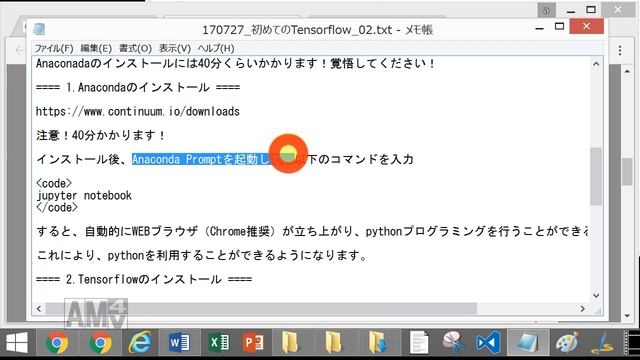Open Visual Studio Code from the taskbar
The height and width of the screenshot is (360, 640).
coord(488,343)
